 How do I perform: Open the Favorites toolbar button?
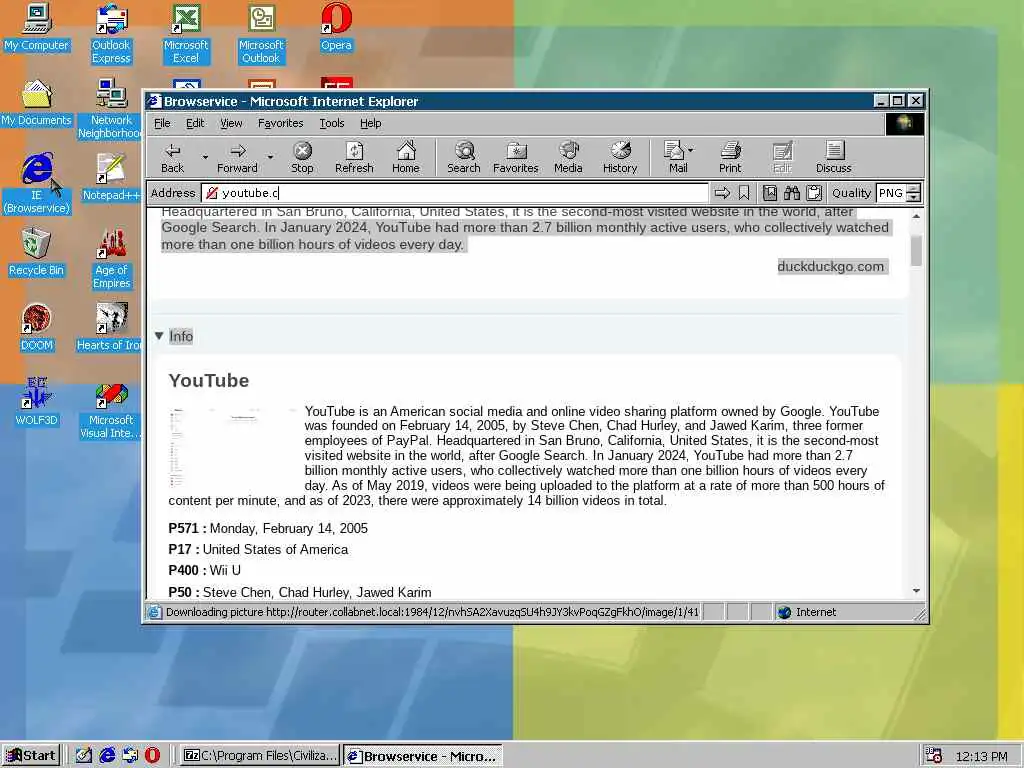tap(516, 157)
